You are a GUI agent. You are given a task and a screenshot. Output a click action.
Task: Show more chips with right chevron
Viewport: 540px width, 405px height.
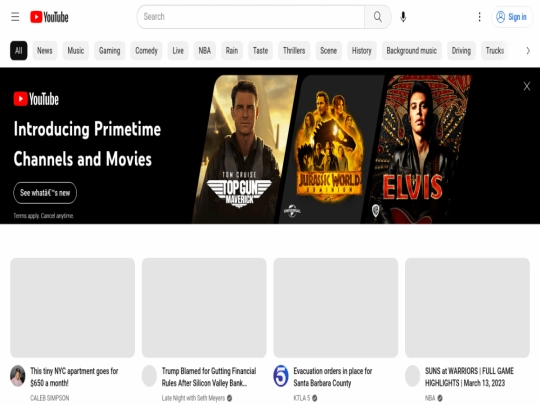pyautogui.click(x=528, y=51)
